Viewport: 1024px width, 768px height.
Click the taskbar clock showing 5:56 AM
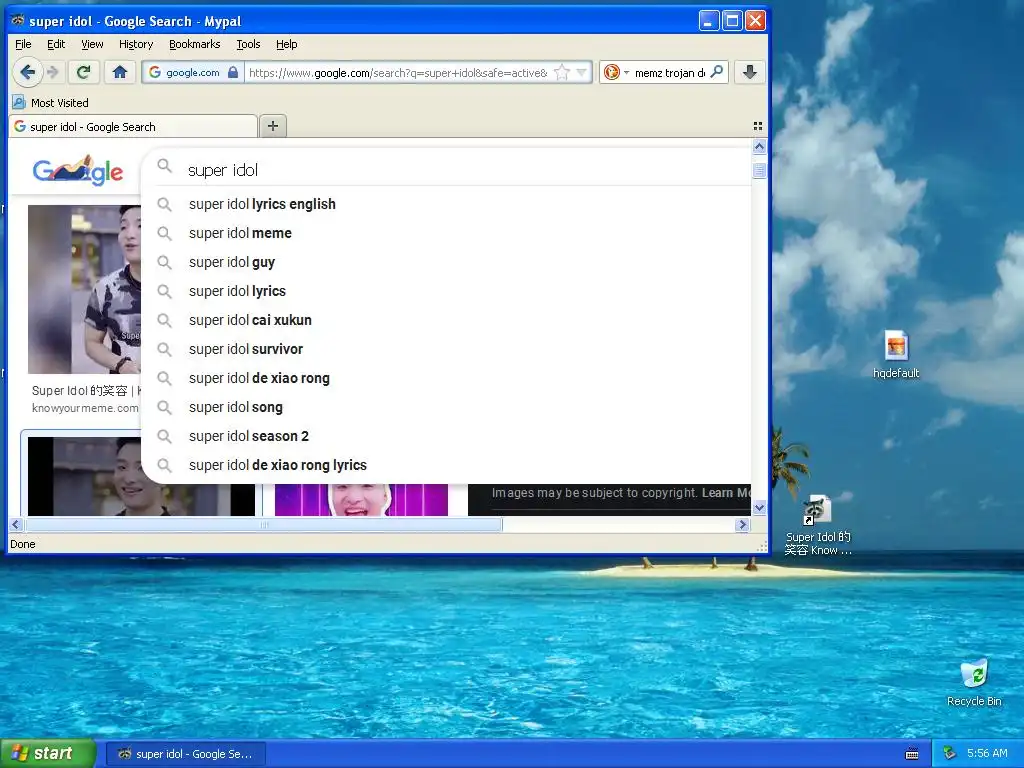987,754
